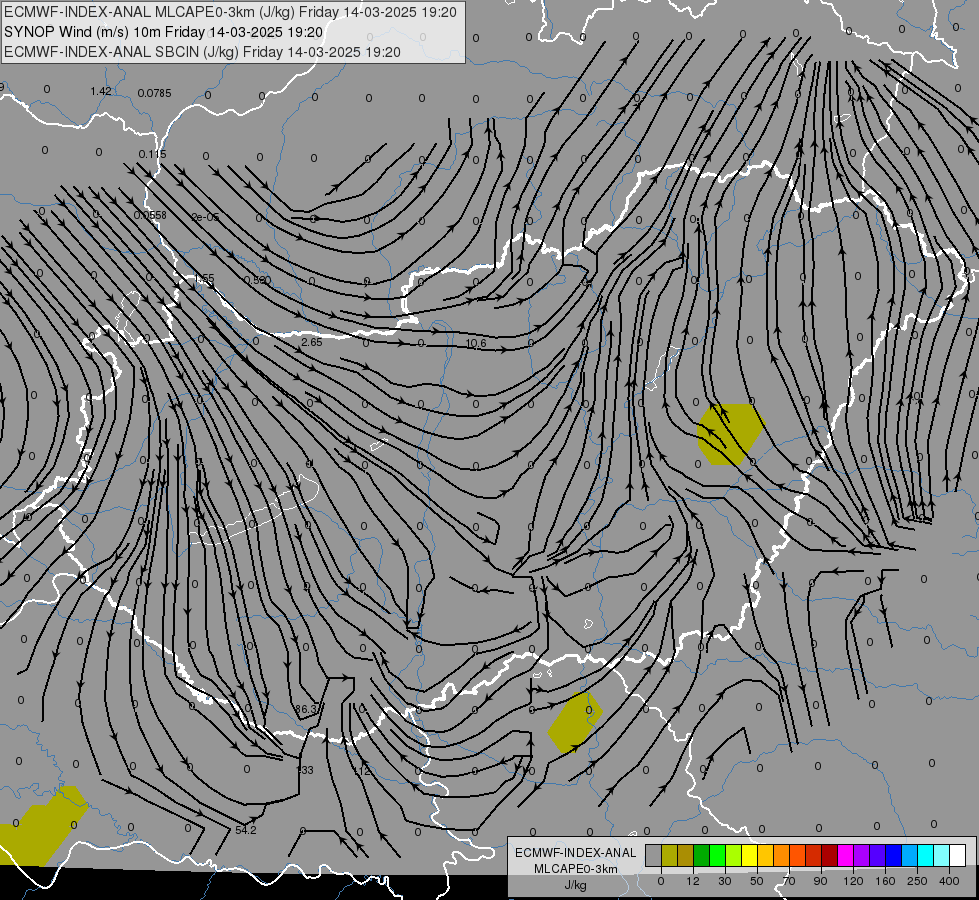Click the white swatch at legend end
This screenshot has width=979, height=900.
(957, 855)
